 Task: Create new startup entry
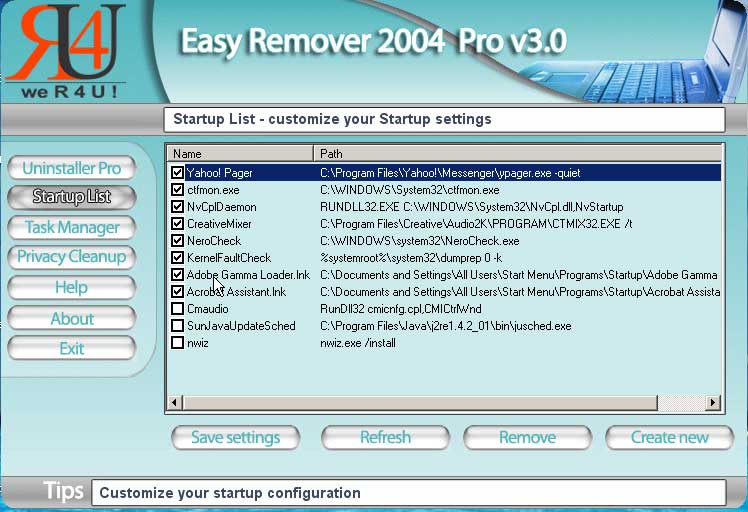click(670, 438)
